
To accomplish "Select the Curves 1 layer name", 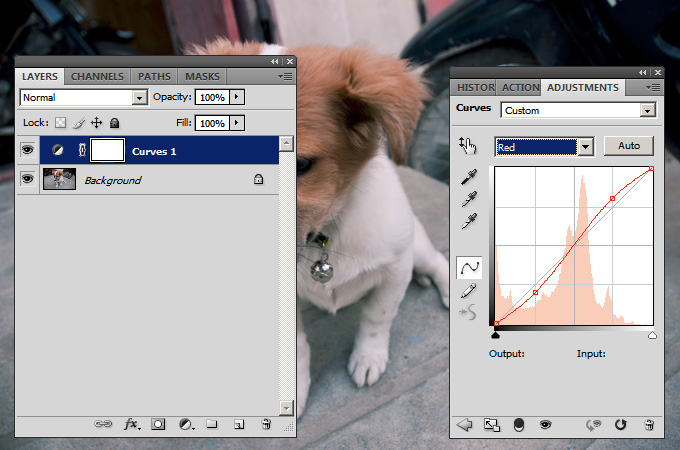I will click(154, 151).
